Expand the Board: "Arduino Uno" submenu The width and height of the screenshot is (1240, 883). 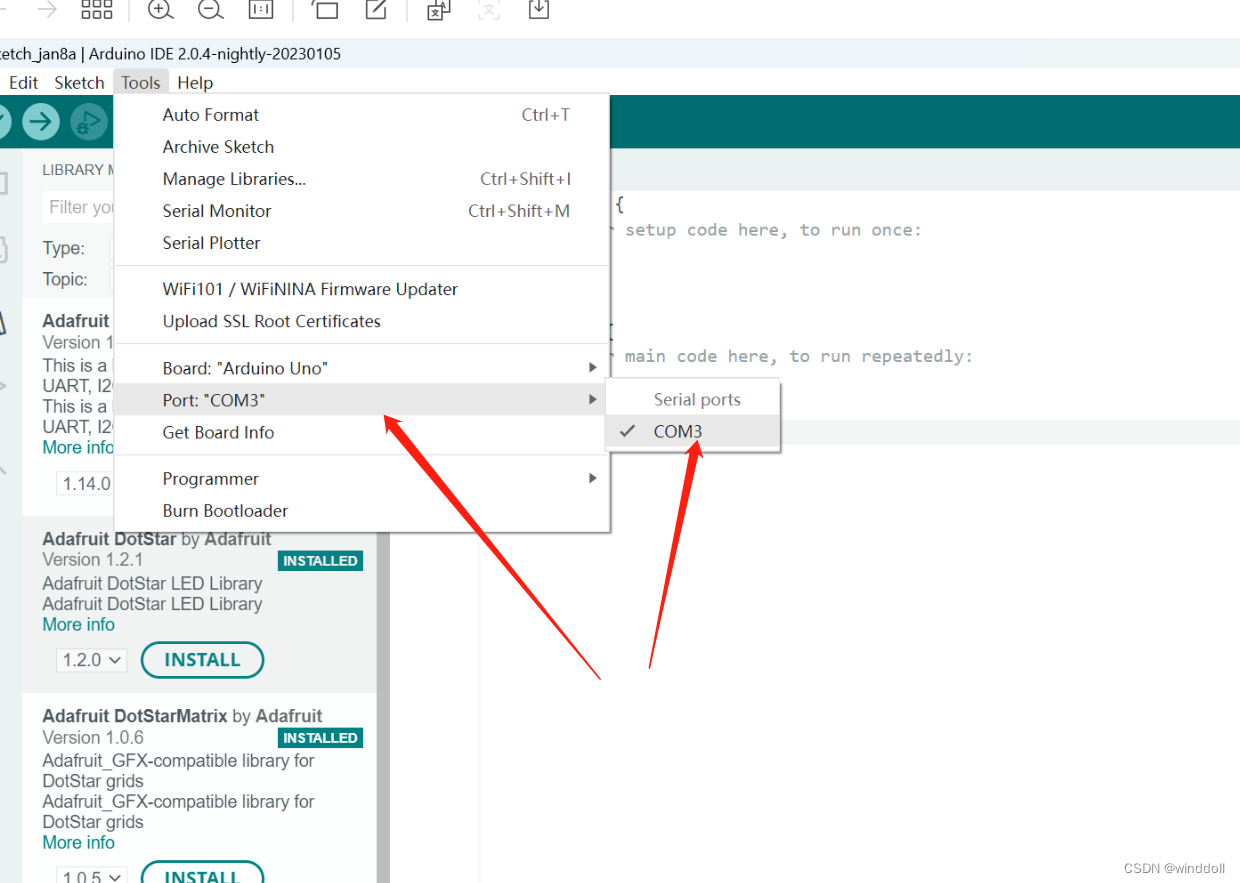[362, 368]
